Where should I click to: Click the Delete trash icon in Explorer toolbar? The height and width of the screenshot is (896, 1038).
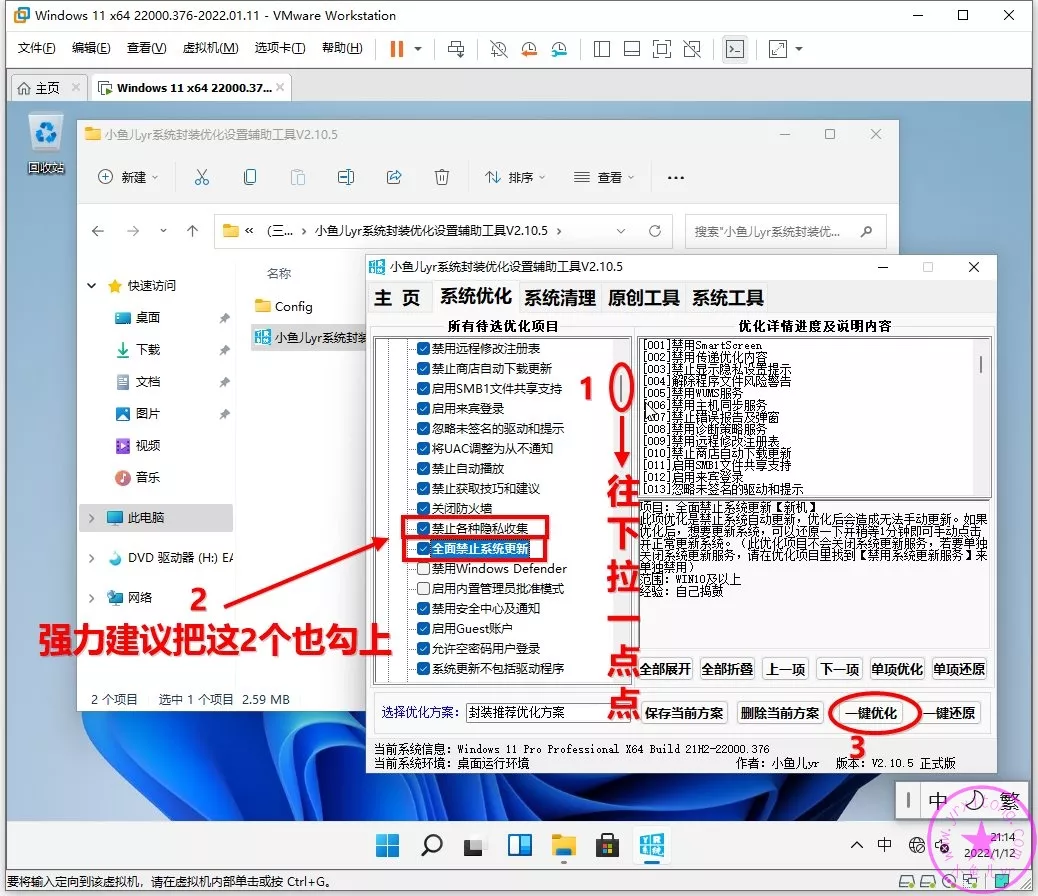coord(442,177)
